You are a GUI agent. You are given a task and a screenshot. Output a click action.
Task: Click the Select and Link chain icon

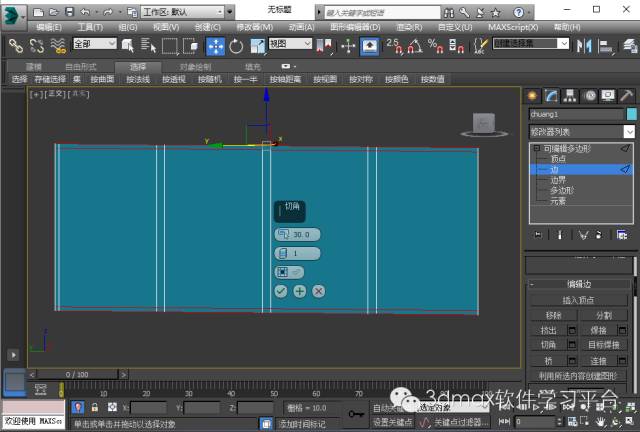point(16,46)
